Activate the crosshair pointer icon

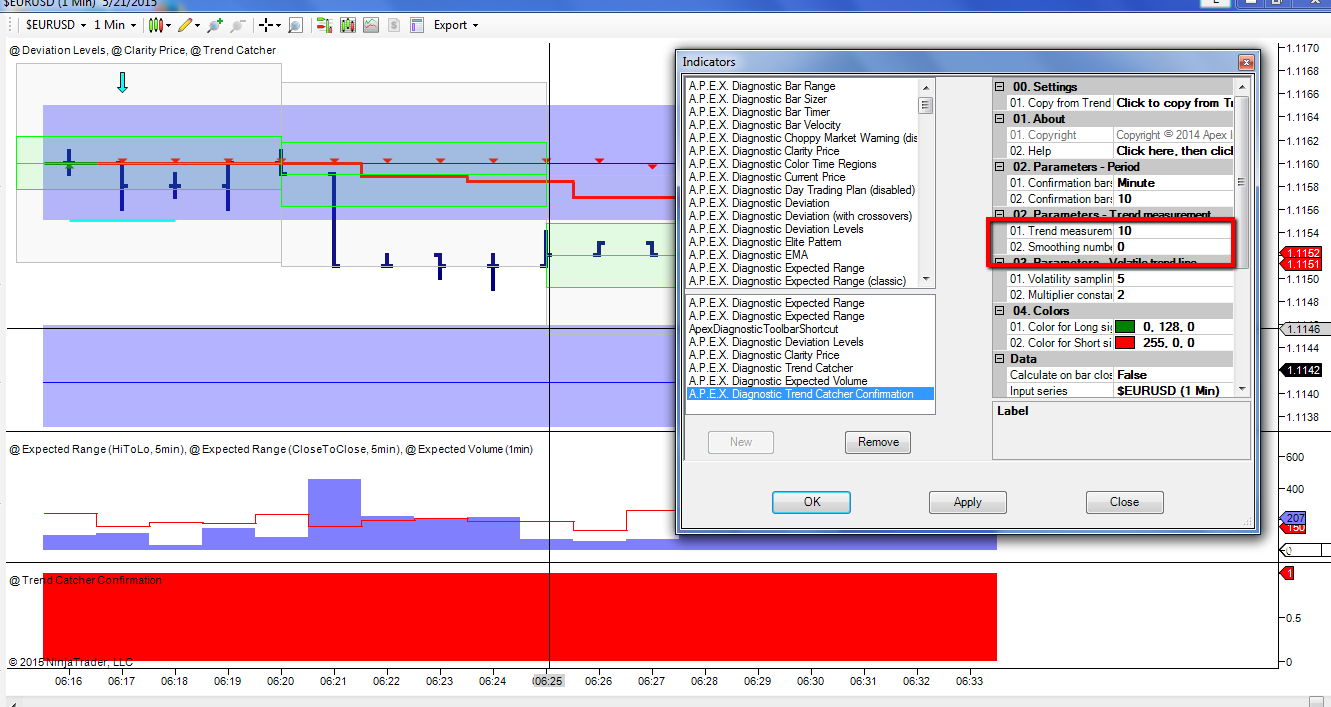pyautogui.click(x=266, y=25)
